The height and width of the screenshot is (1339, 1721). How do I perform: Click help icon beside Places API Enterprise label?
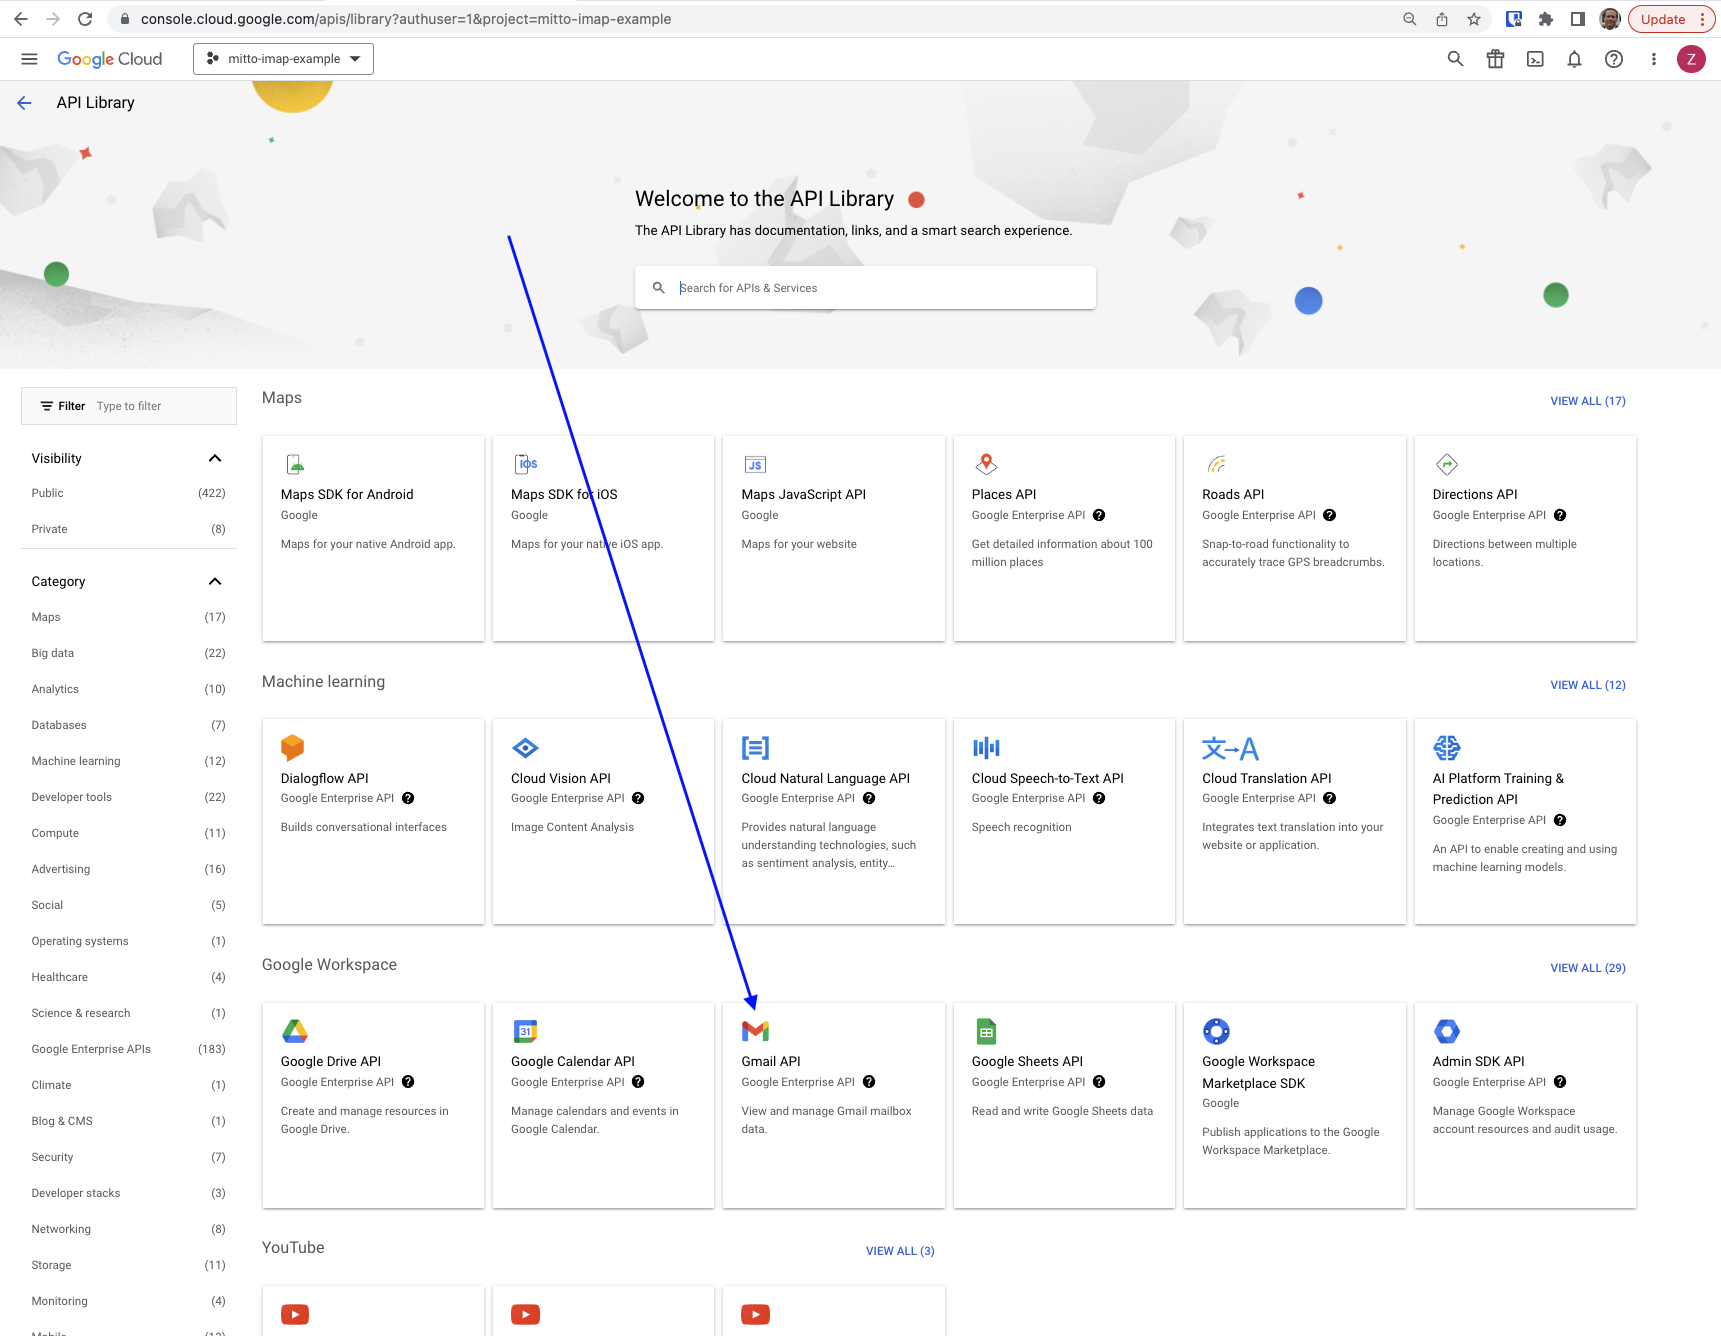click(x=1099, y=515)
